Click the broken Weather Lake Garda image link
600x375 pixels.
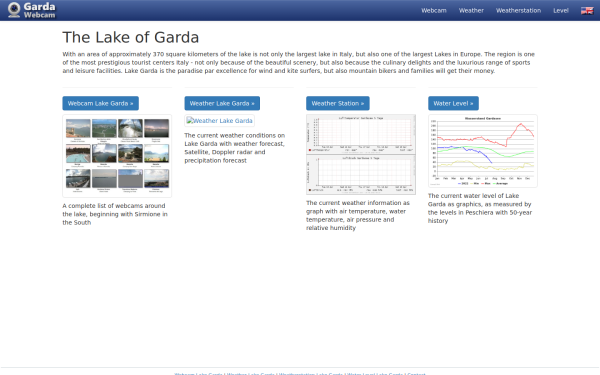(219, 121)
